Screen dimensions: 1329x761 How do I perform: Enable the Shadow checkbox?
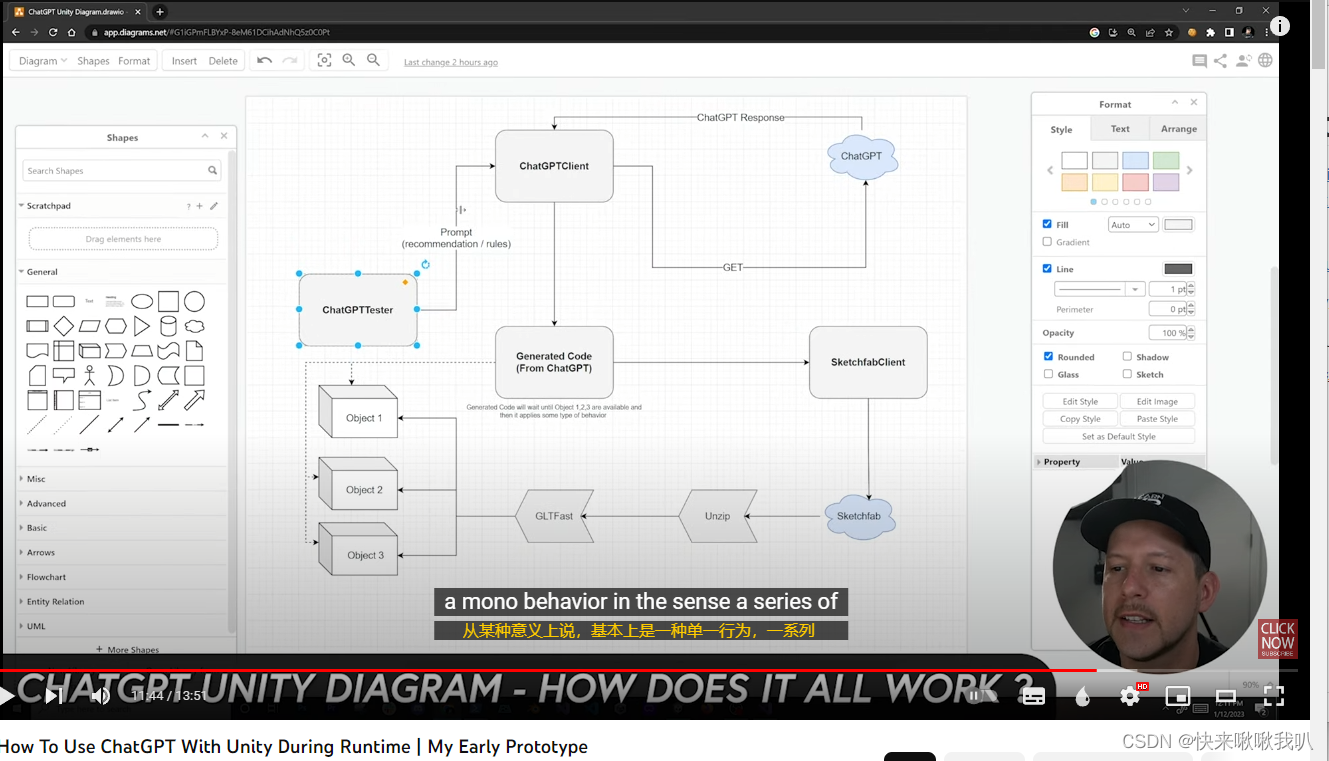pos(1127,356)
